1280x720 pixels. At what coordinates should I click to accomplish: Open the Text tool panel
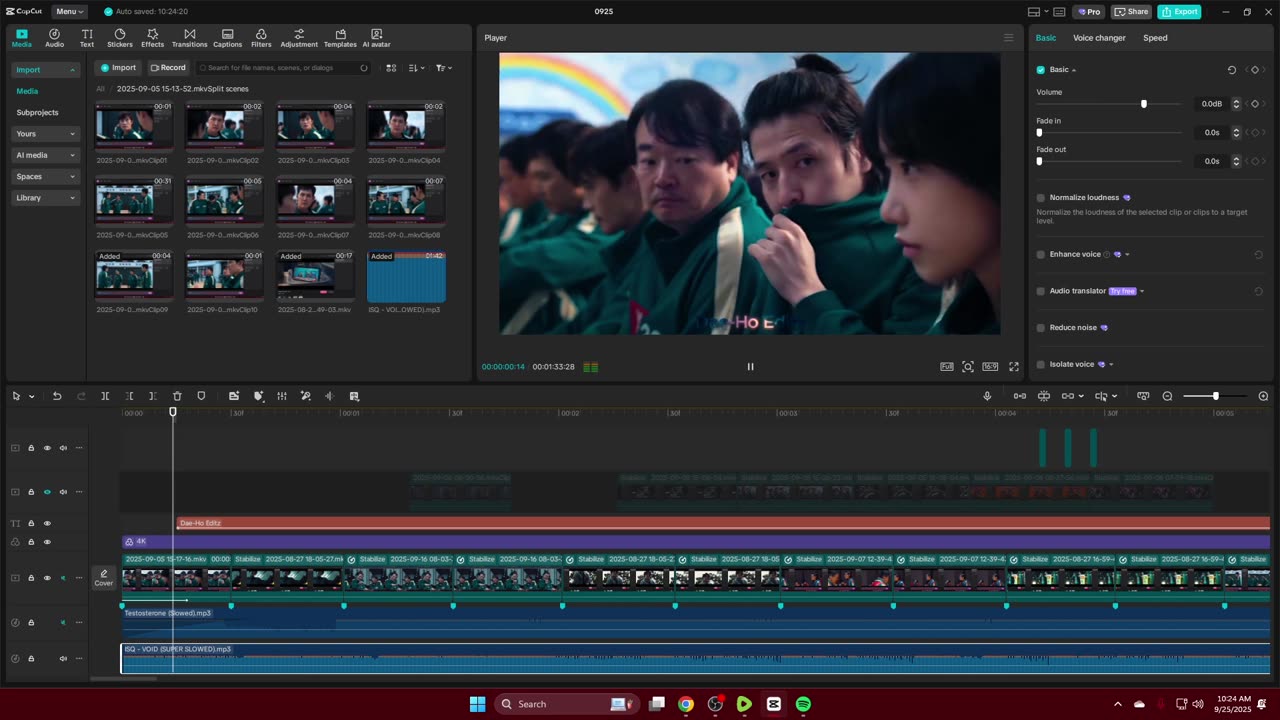point(87,38)
